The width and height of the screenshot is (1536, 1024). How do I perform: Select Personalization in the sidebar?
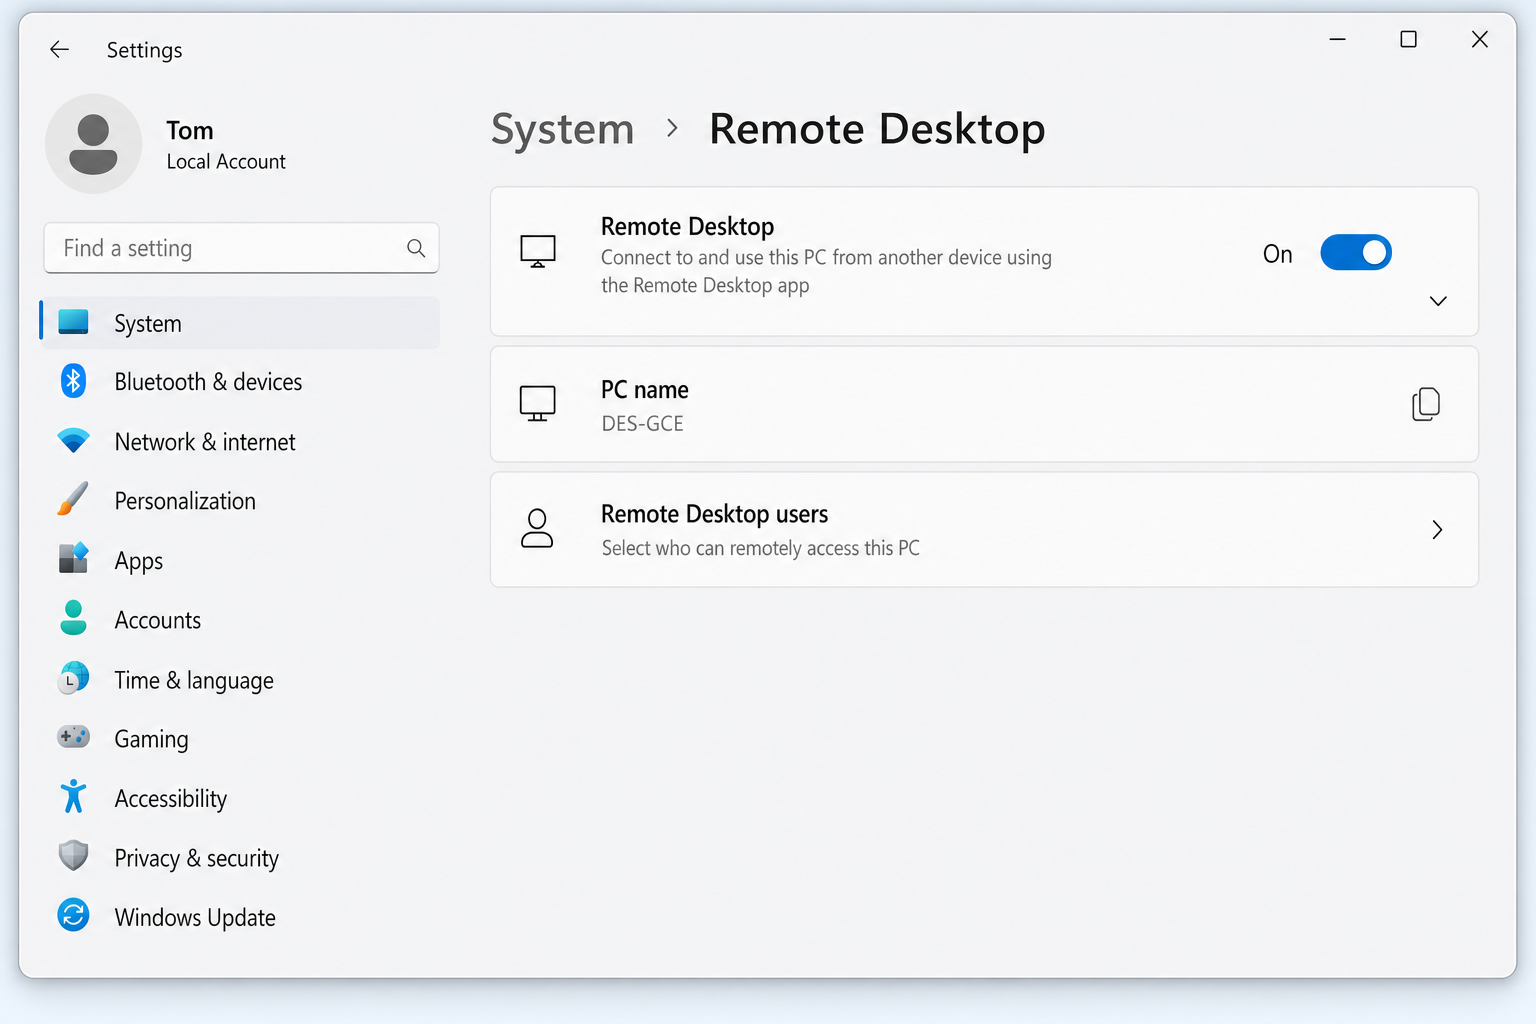tap(240, 500)
